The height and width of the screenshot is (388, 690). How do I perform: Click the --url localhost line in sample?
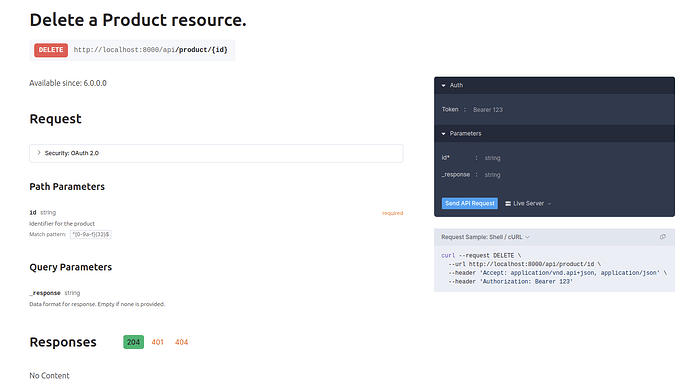[x=525, y=264]
